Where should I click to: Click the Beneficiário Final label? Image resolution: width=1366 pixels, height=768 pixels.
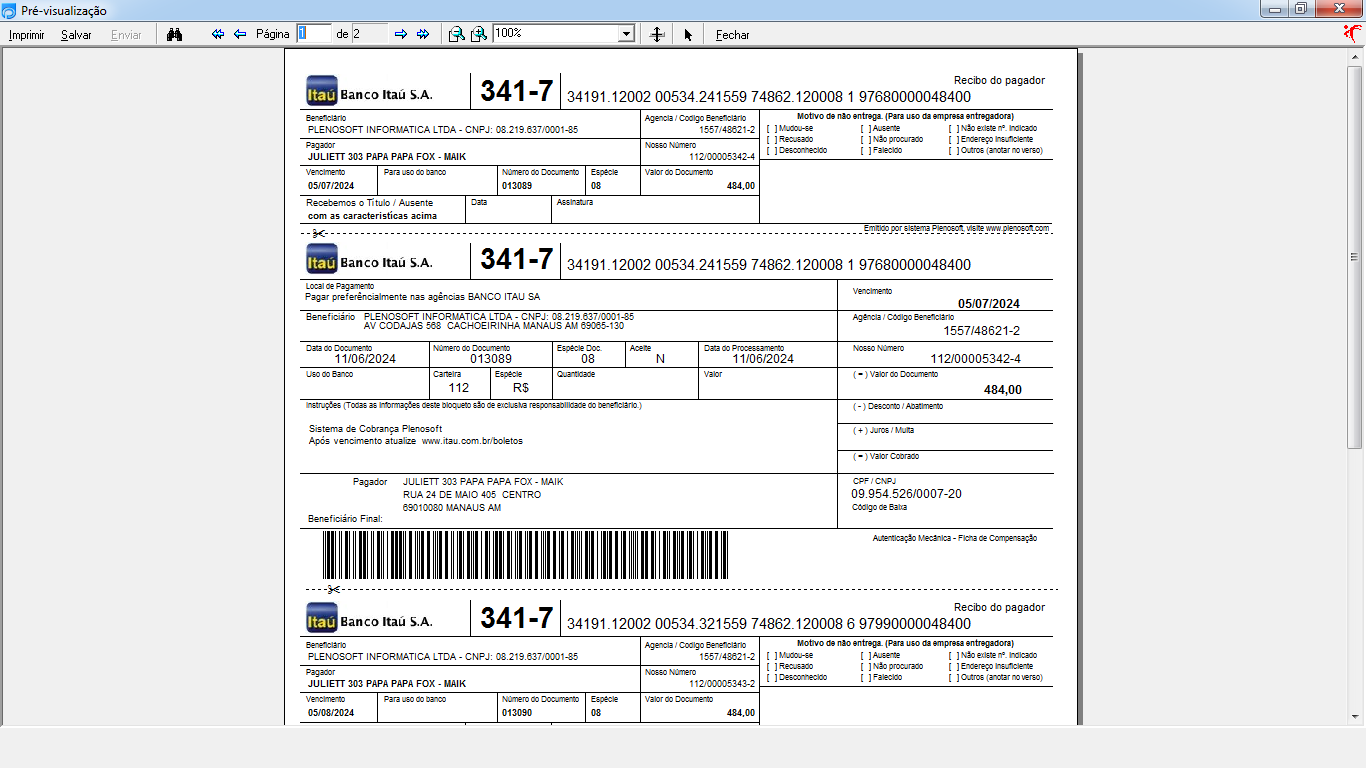345,519
